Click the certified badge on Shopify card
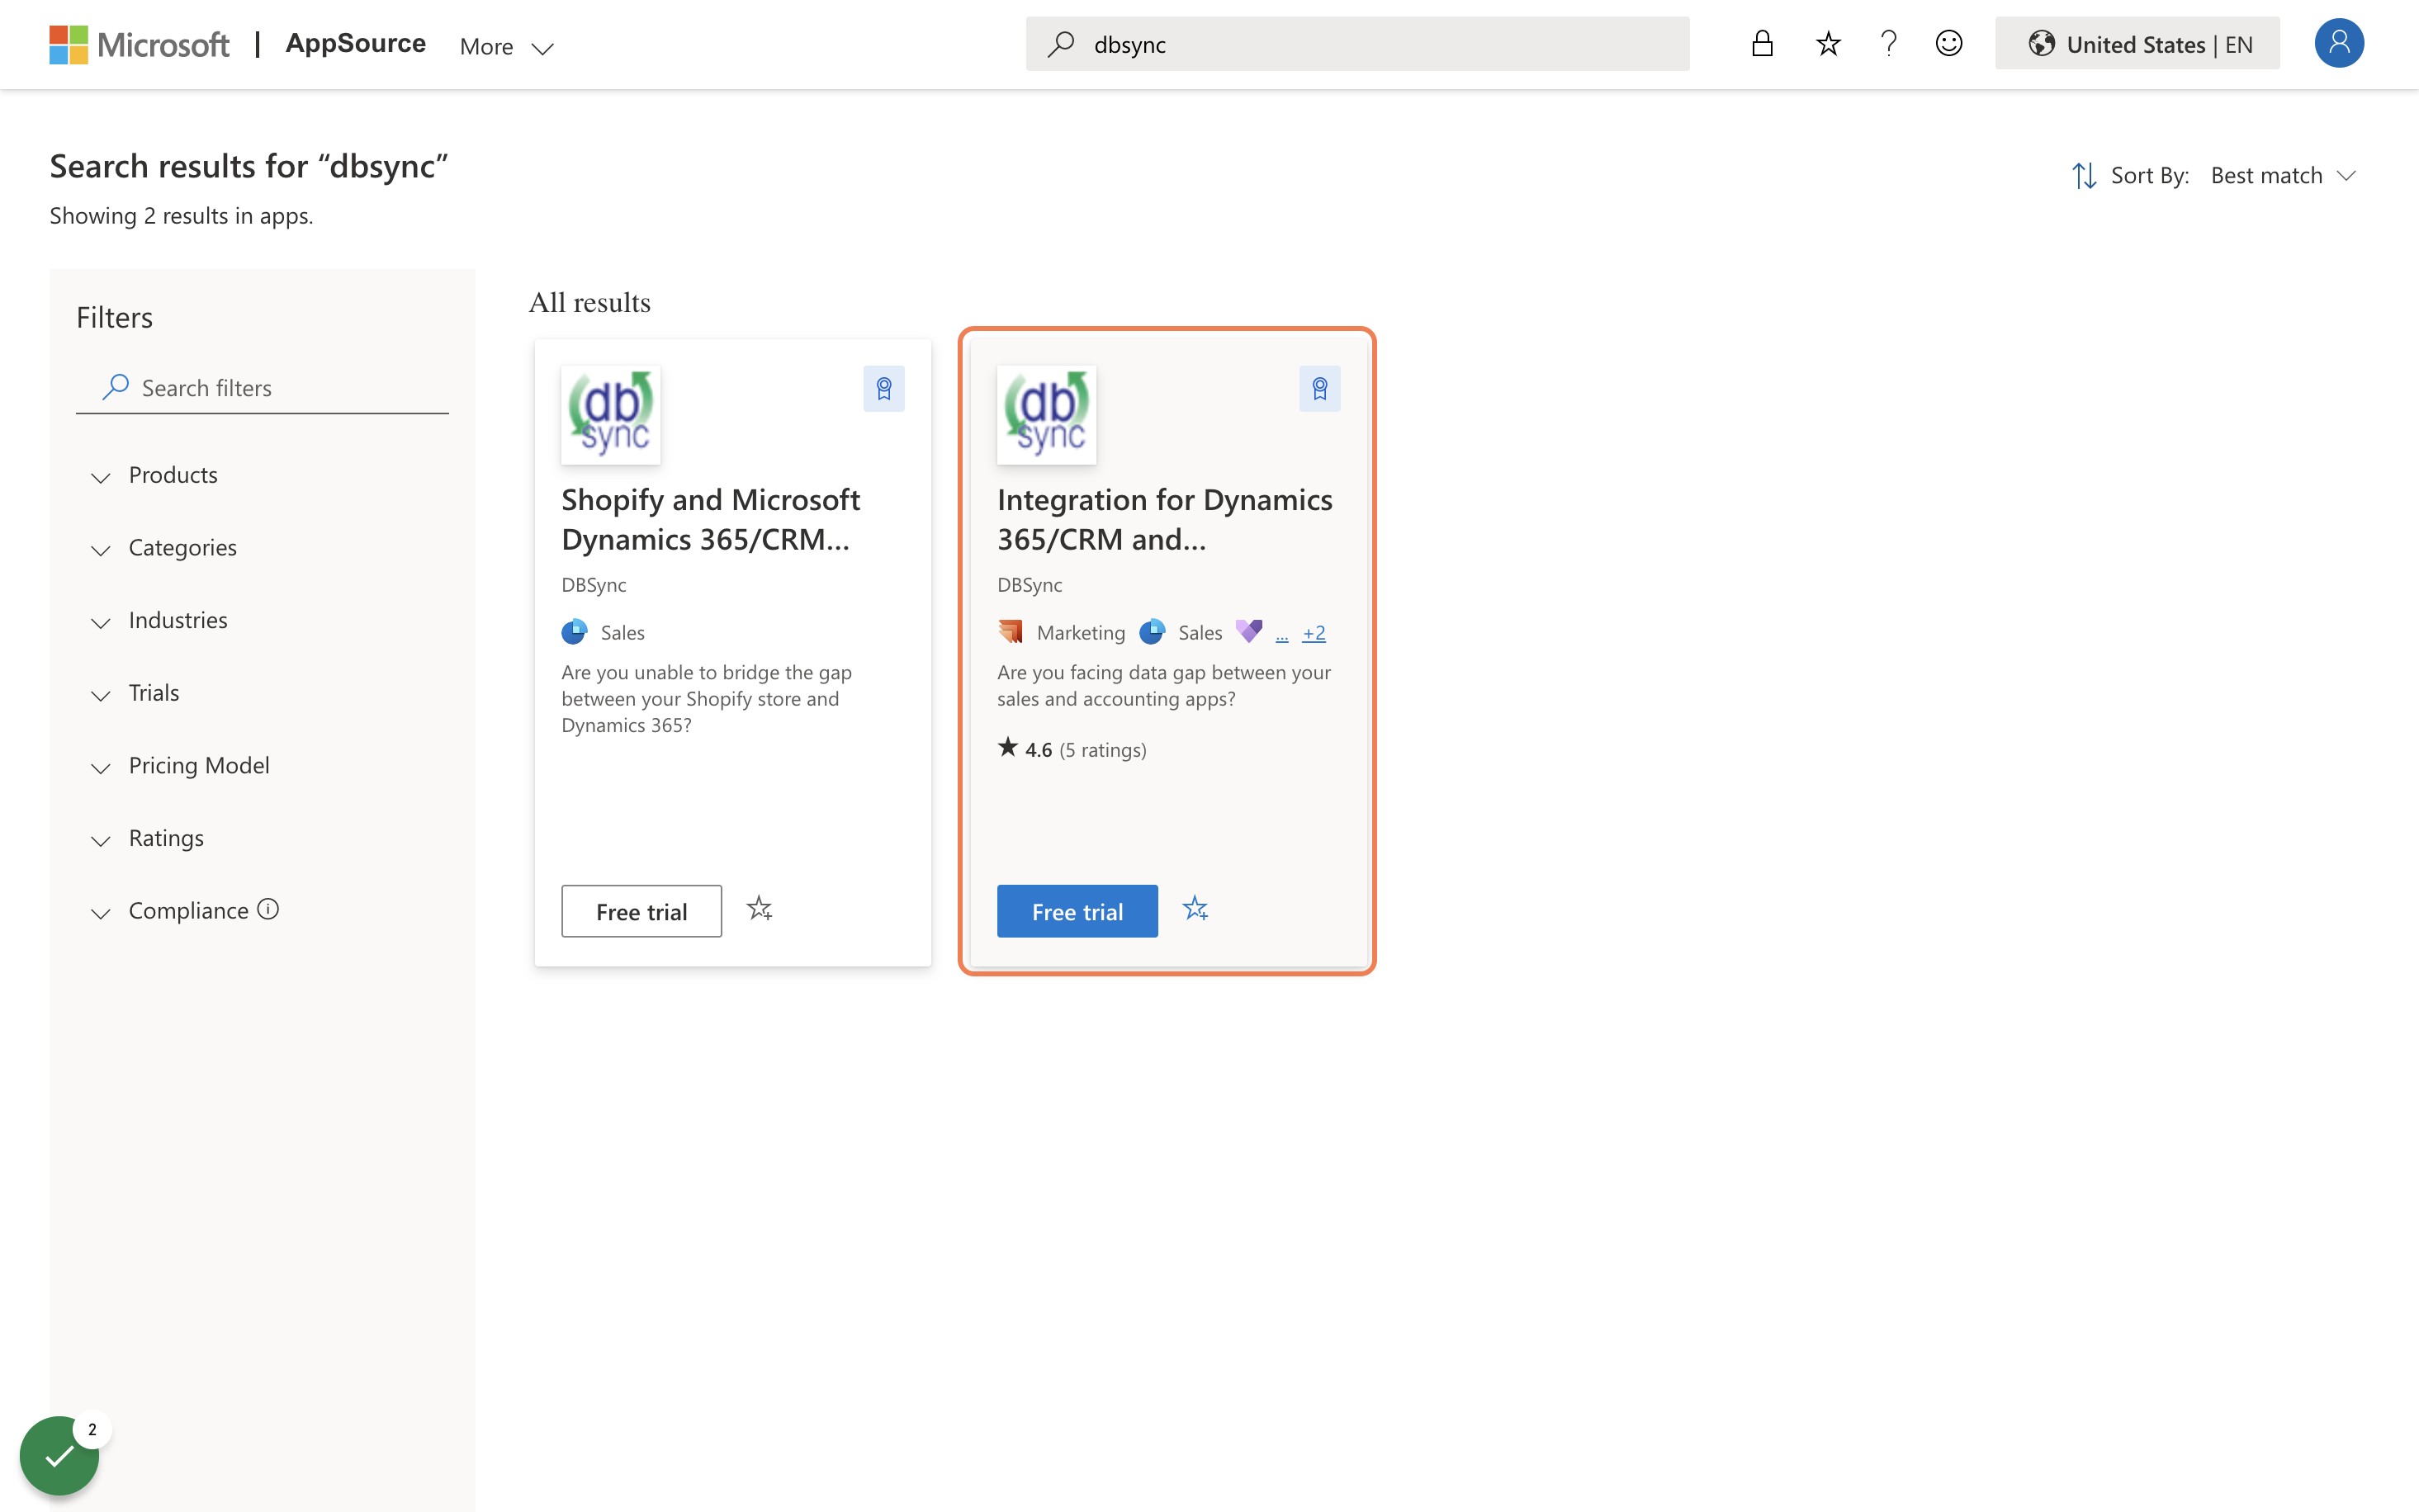Image resolution: width=2419 pixels, height=1512 pixels. [x=884, y=389]
